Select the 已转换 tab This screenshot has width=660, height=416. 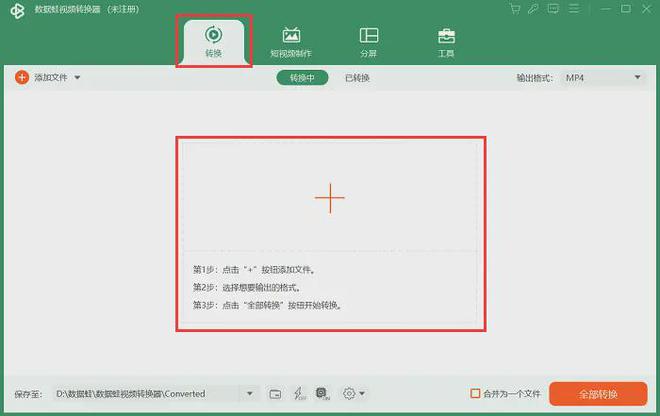(357, 78)
